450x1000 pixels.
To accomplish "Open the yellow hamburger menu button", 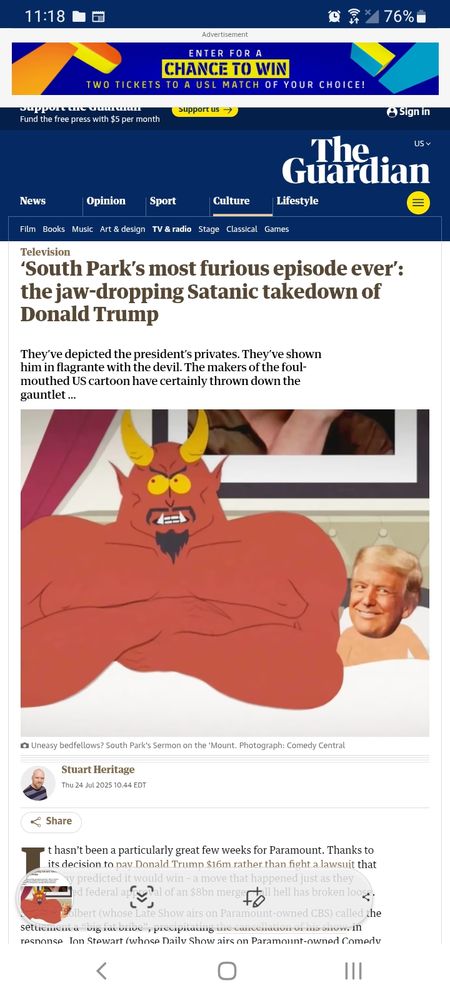I will coord(418,203).
